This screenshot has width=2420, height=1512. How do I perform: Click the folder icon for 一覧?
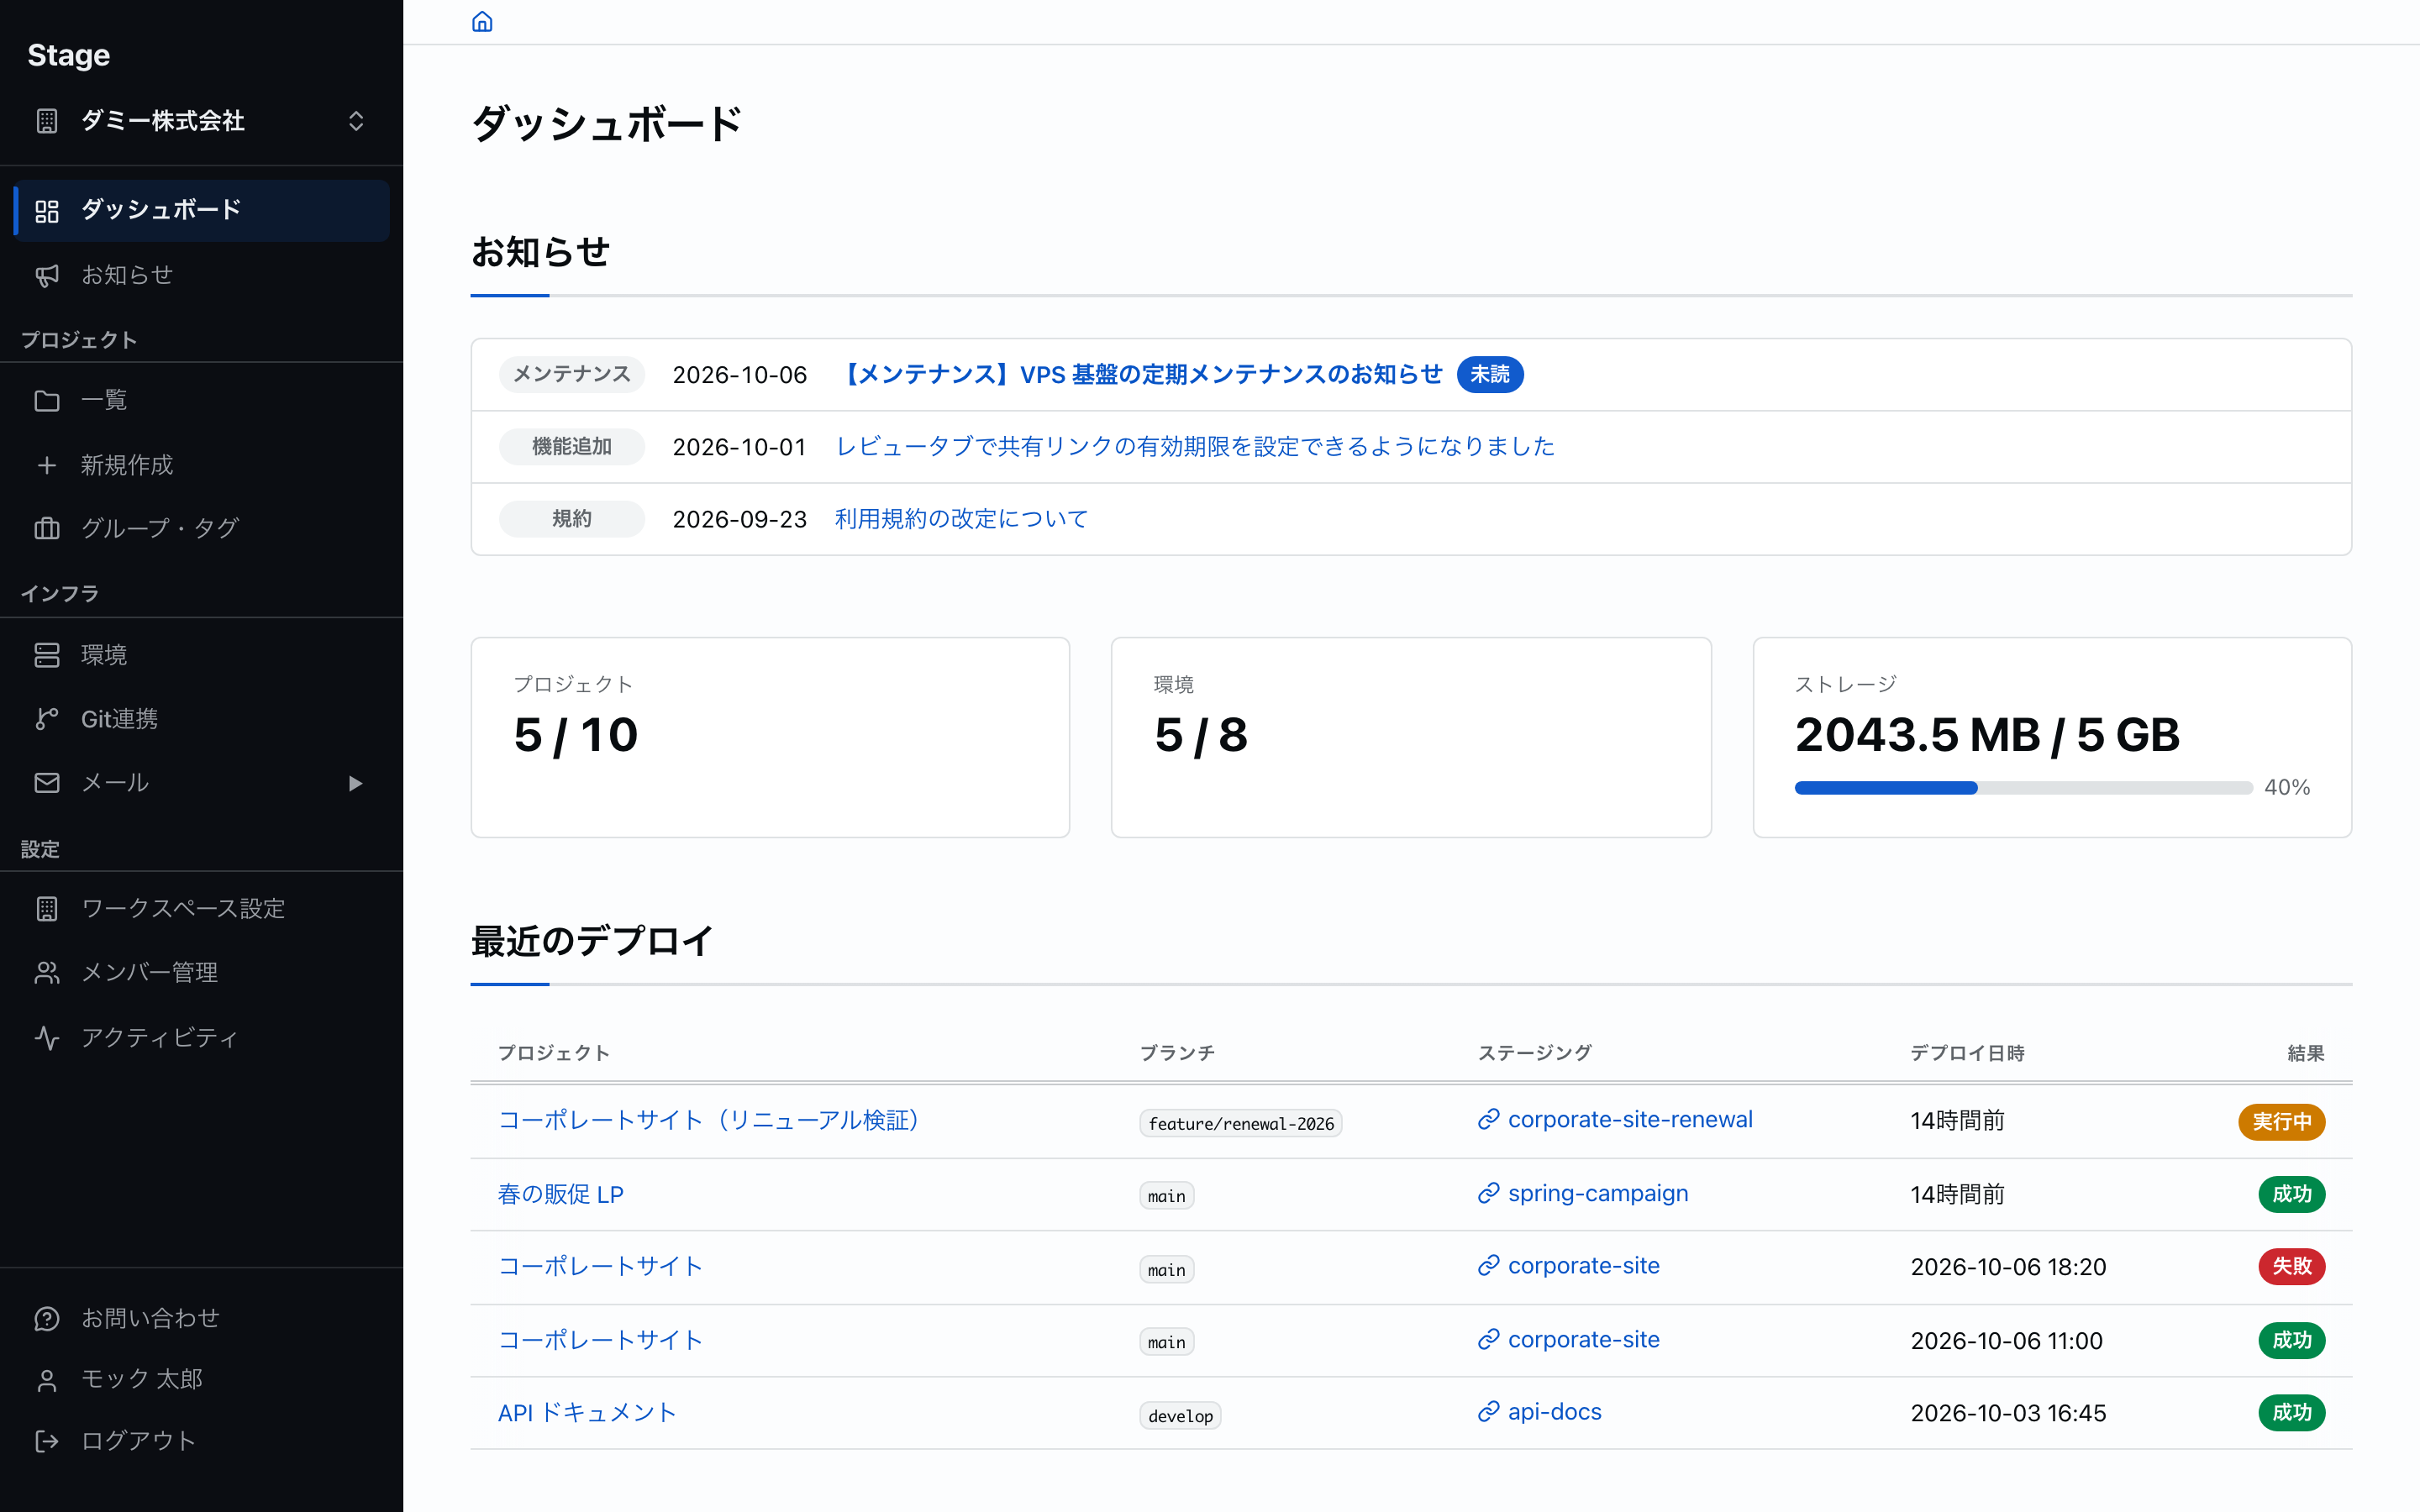47,401
